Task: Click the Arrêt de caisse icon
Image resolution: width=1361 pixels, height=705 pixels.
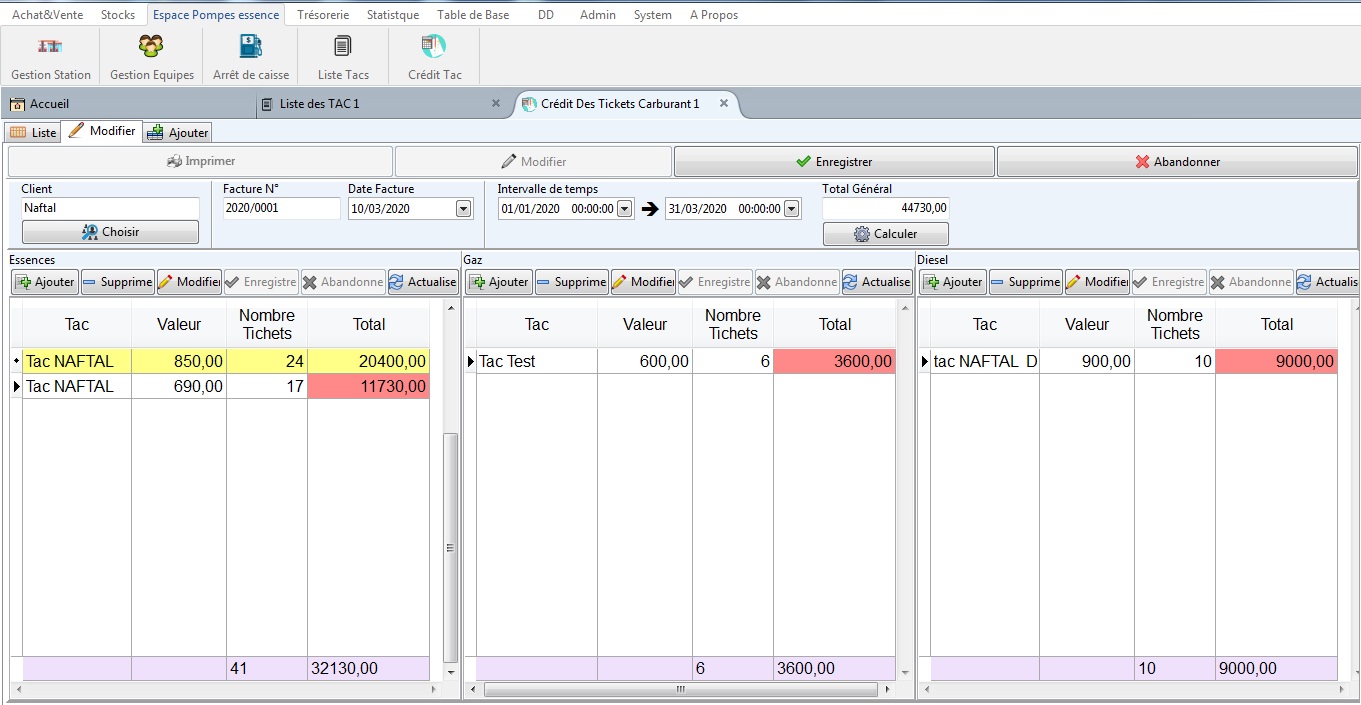Action: (250, 57)
